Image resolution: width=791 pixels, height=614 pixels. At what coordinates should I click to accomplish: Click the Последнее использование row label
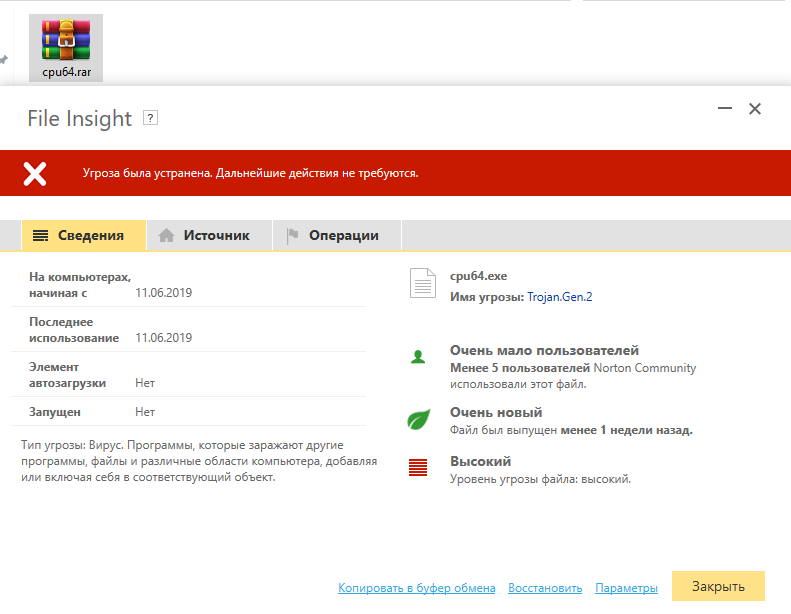(x=74, y=330)
